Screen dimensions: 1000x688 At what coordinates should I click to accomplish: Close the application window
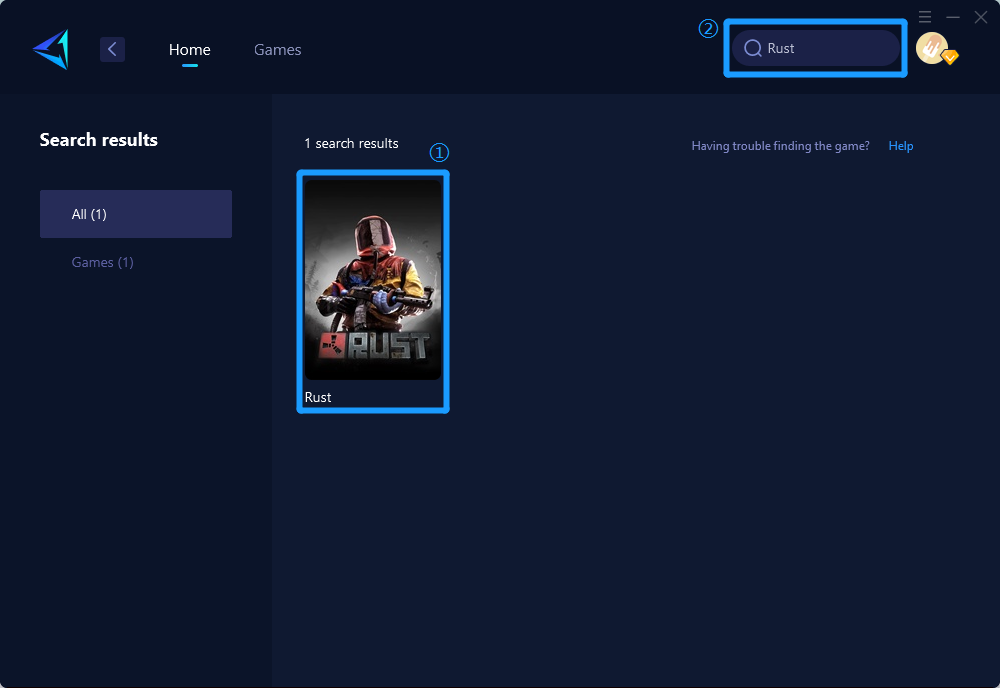981,17
